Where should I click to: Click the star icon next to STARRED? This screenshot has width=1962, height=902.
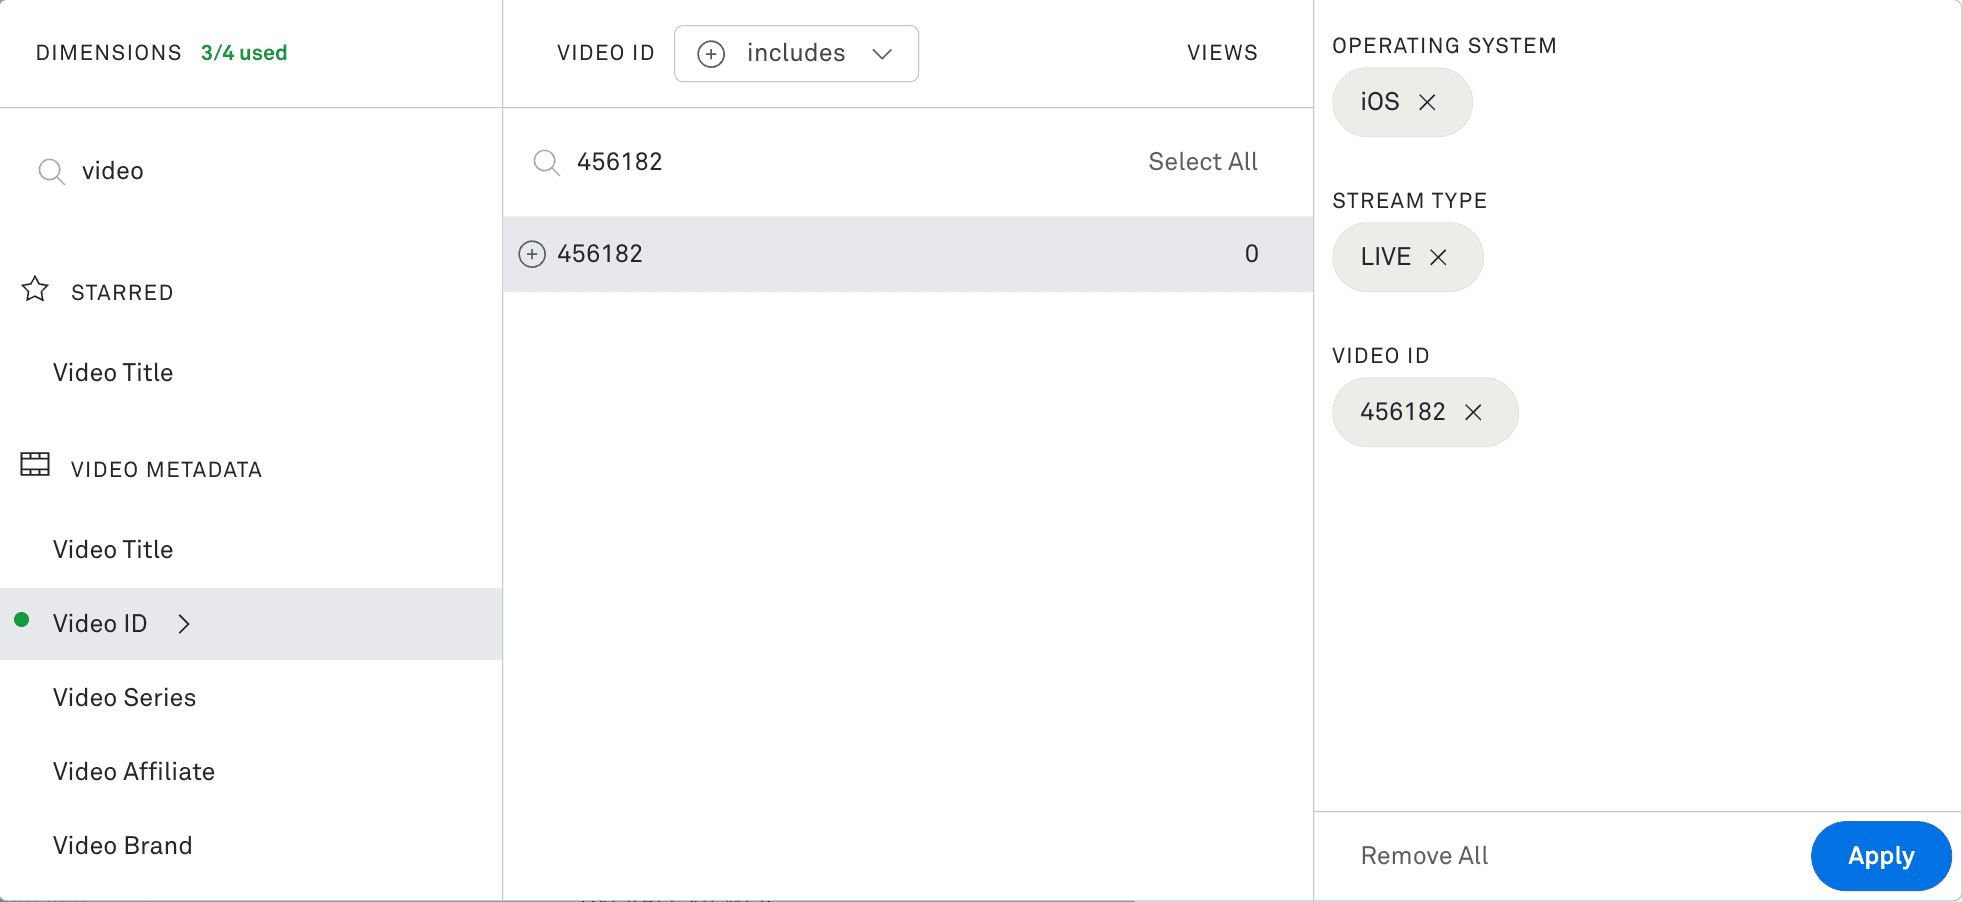[x=35, y=290]
